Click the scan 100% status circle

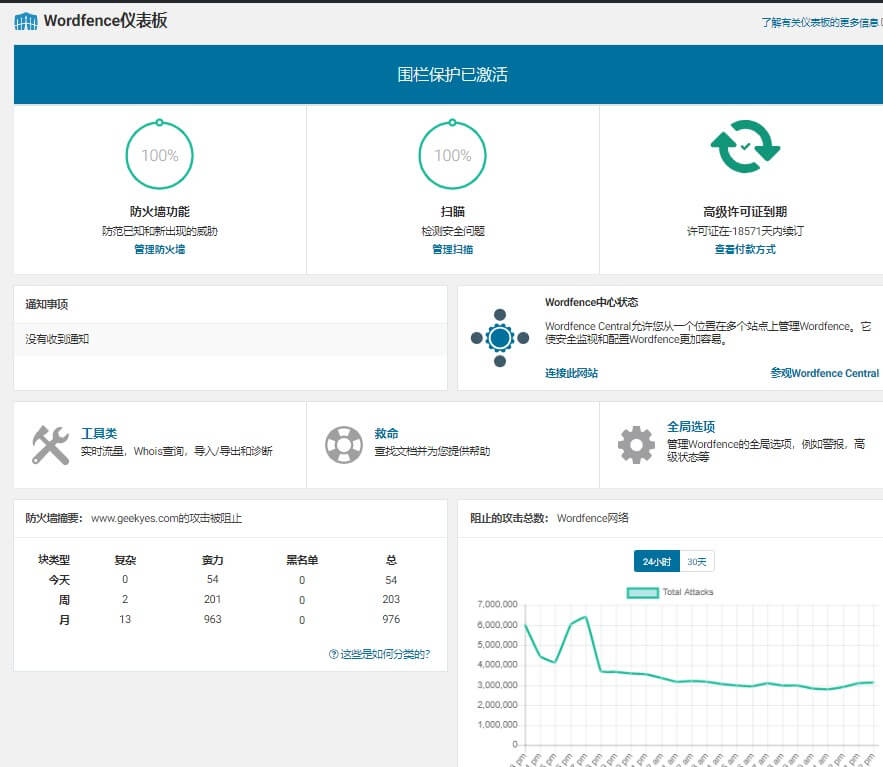452,155
